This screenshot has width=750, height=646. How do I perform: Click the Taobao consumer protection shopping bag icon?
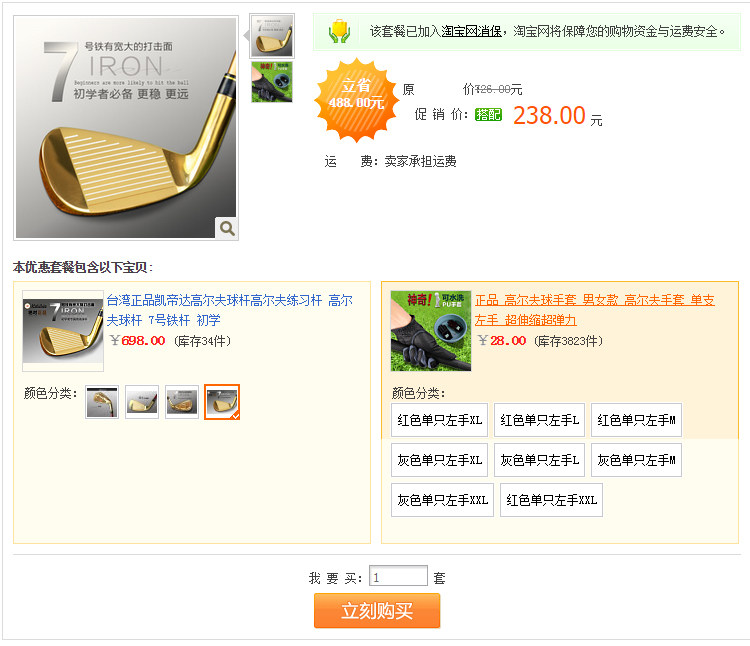[x=339, y=32]
